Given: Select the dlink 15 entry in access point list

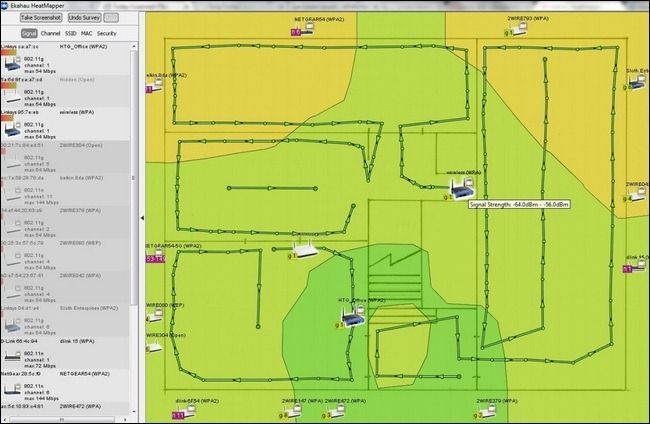Looking at the screenshot, I should 65,354.
